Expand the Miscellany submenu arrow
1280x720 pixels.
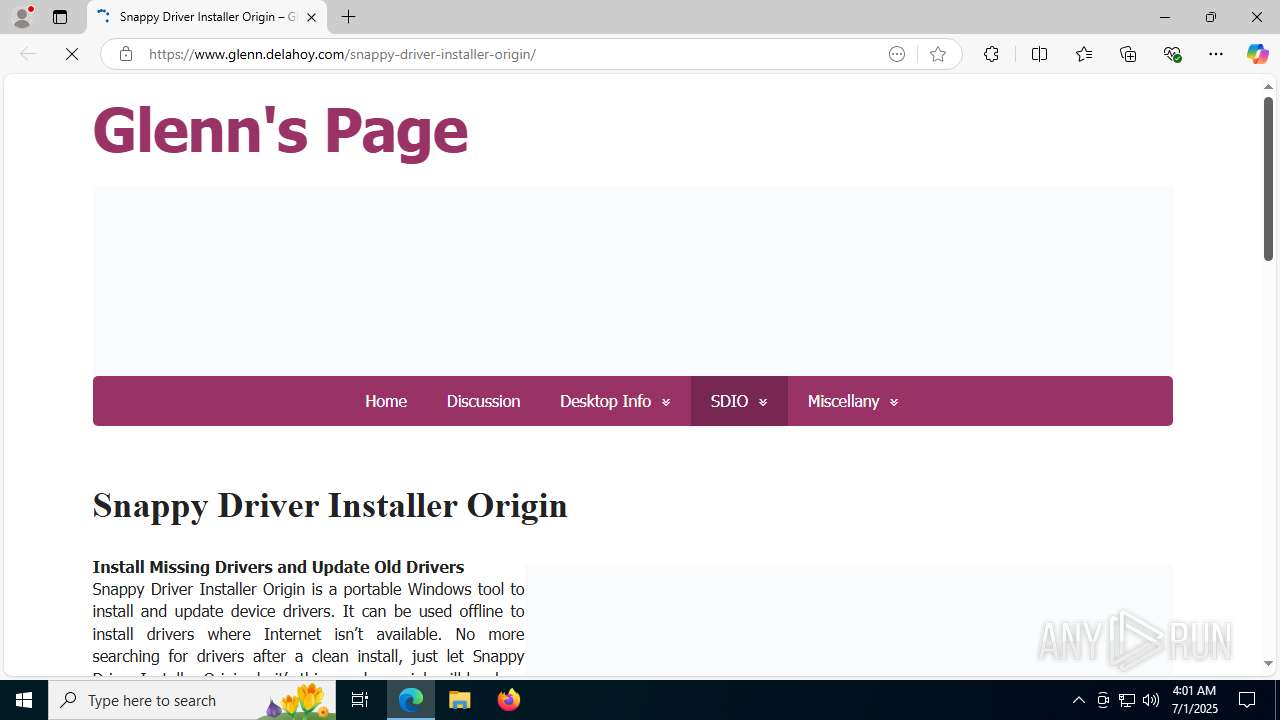[894, 402]
